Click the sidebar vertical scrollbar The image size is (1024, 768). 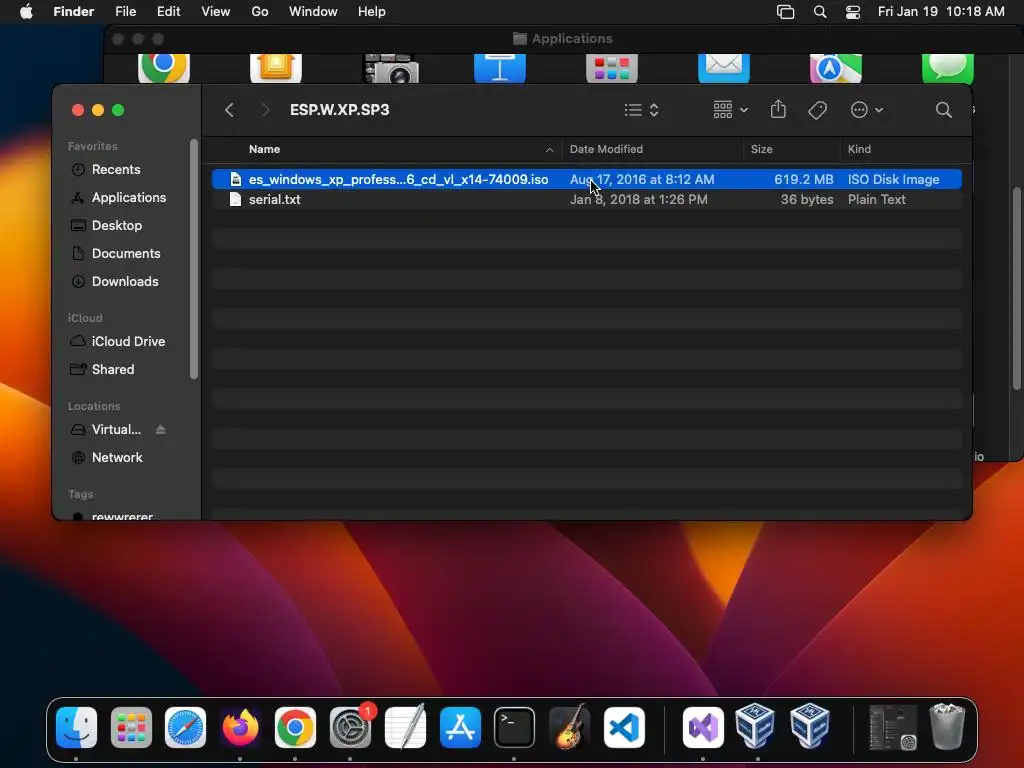click(193, 259)
